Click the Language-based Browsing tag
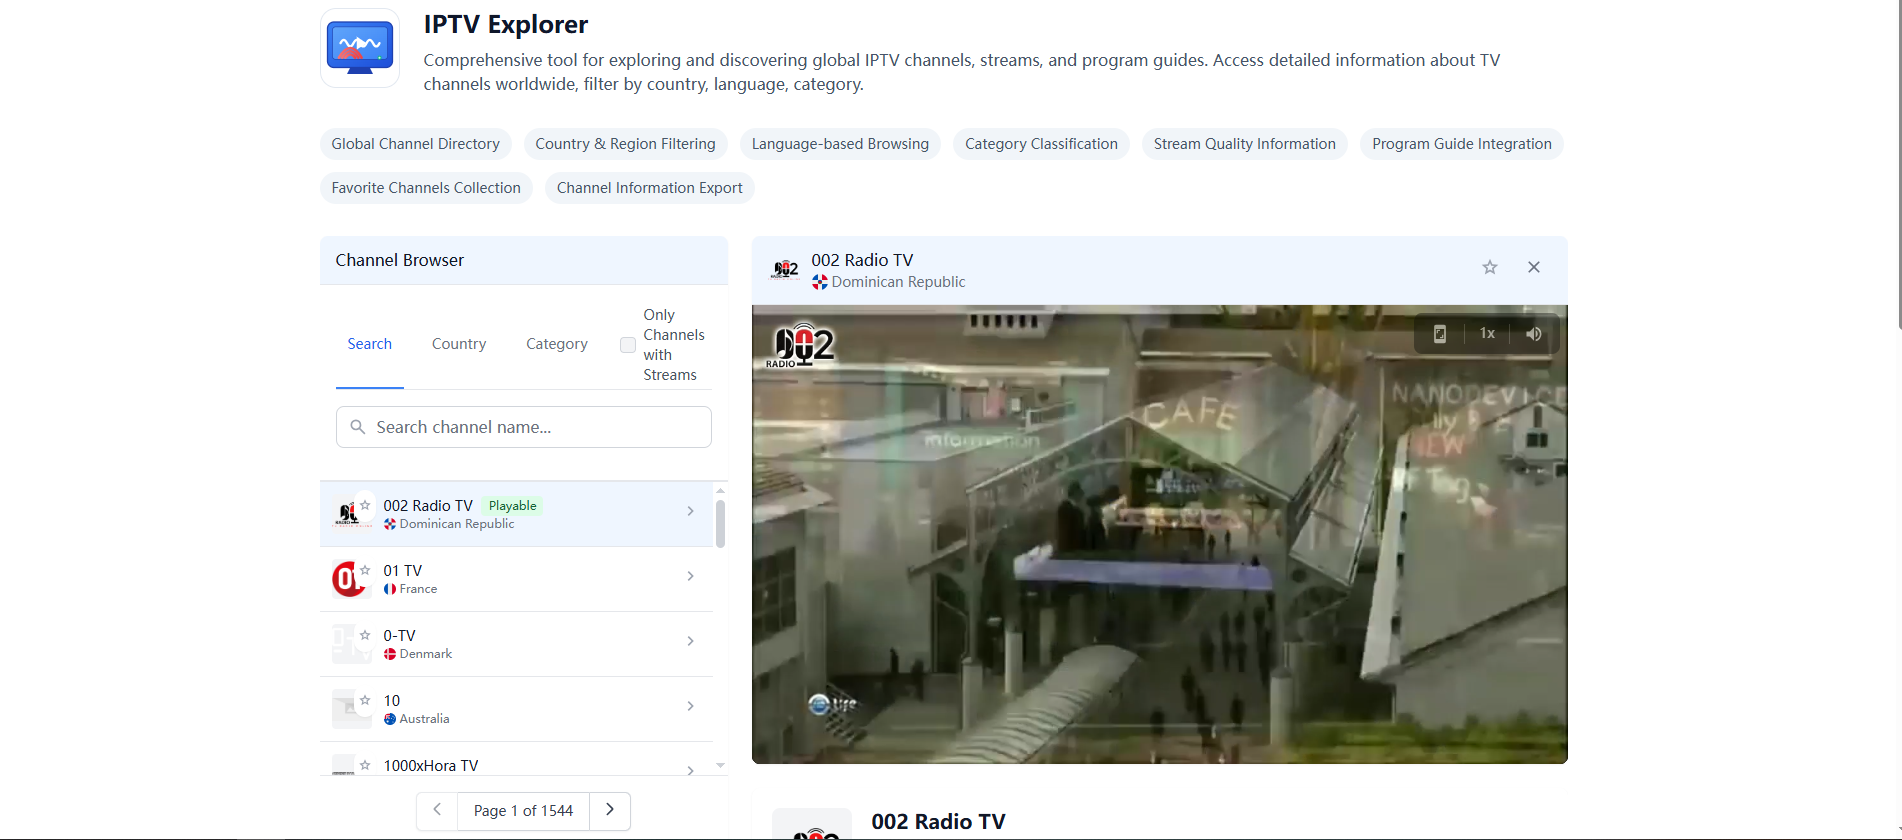Screen dimensions: 1902x840 pos(840,144)
